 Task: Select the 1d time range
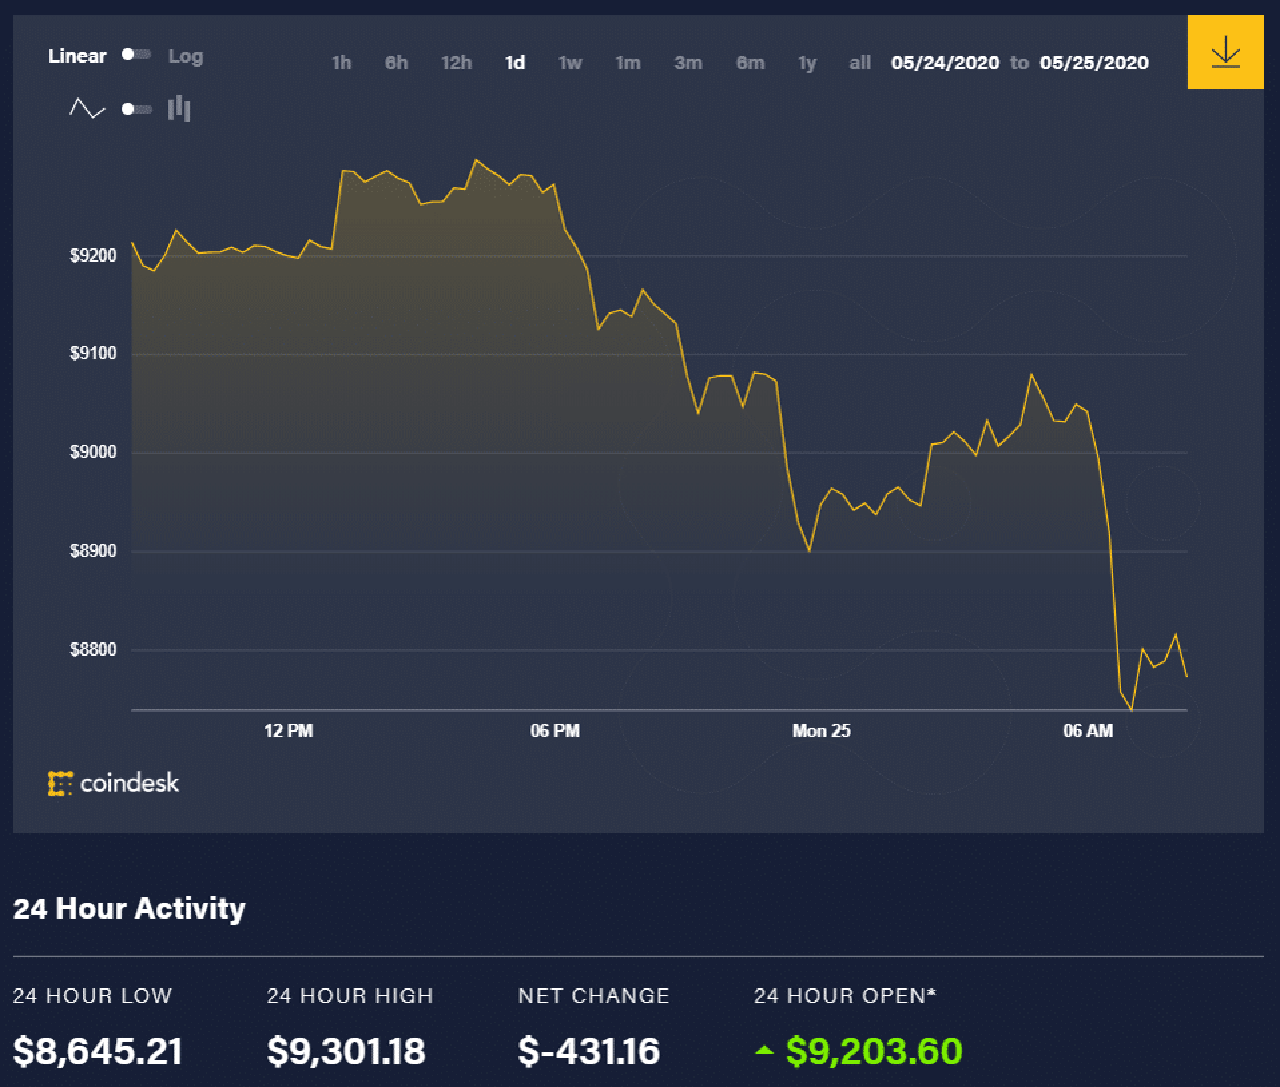click(515, 63)
